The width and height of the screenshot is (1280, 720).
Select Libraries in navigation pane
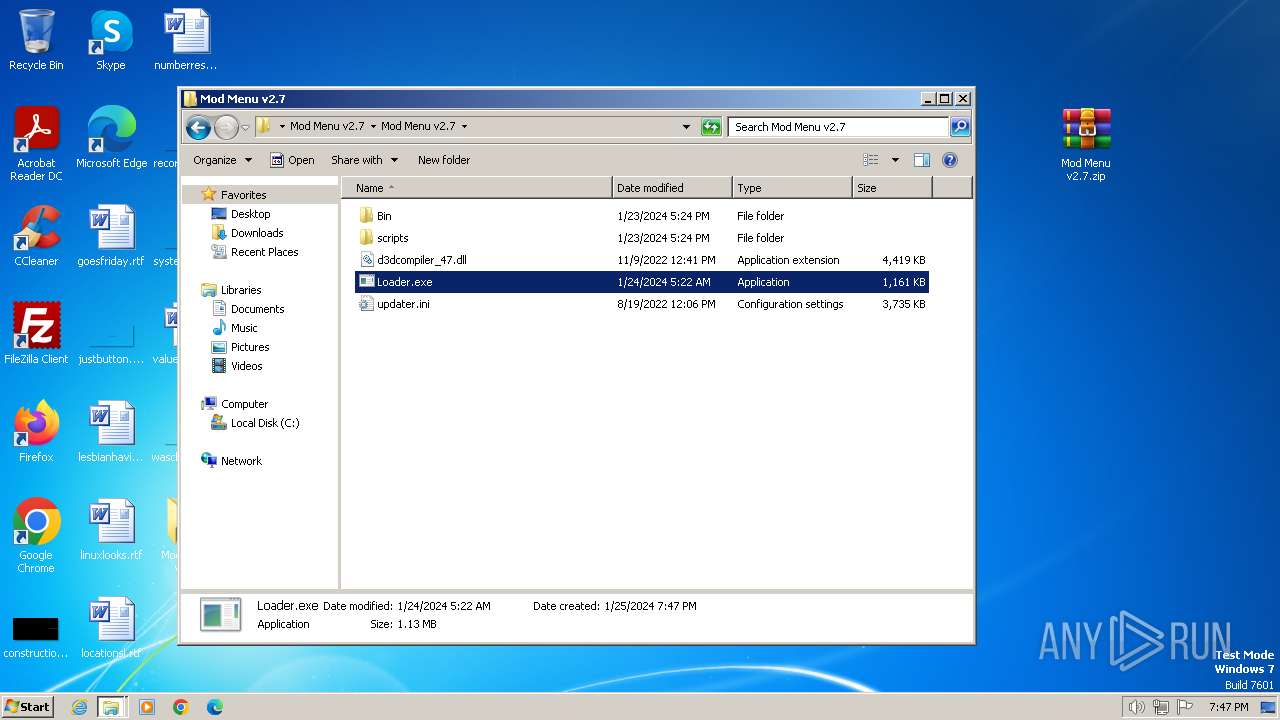[x=241, y=290]
